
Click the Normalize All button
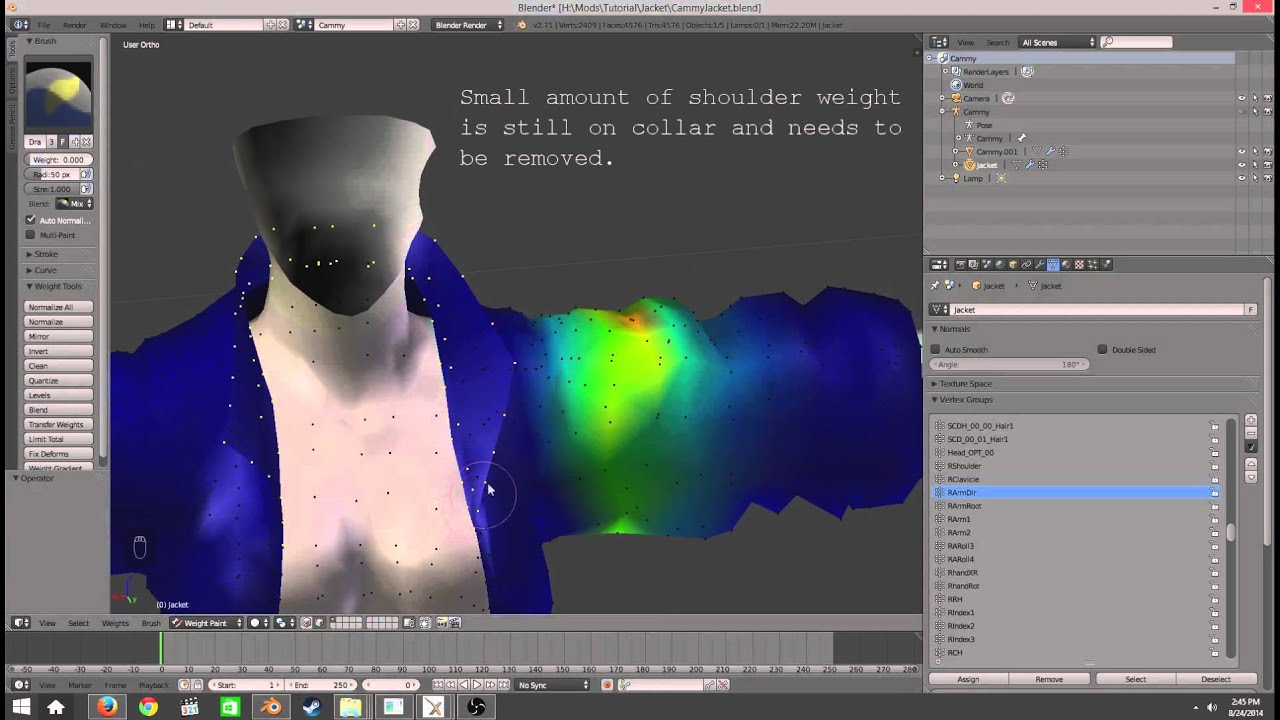(59, 307)
